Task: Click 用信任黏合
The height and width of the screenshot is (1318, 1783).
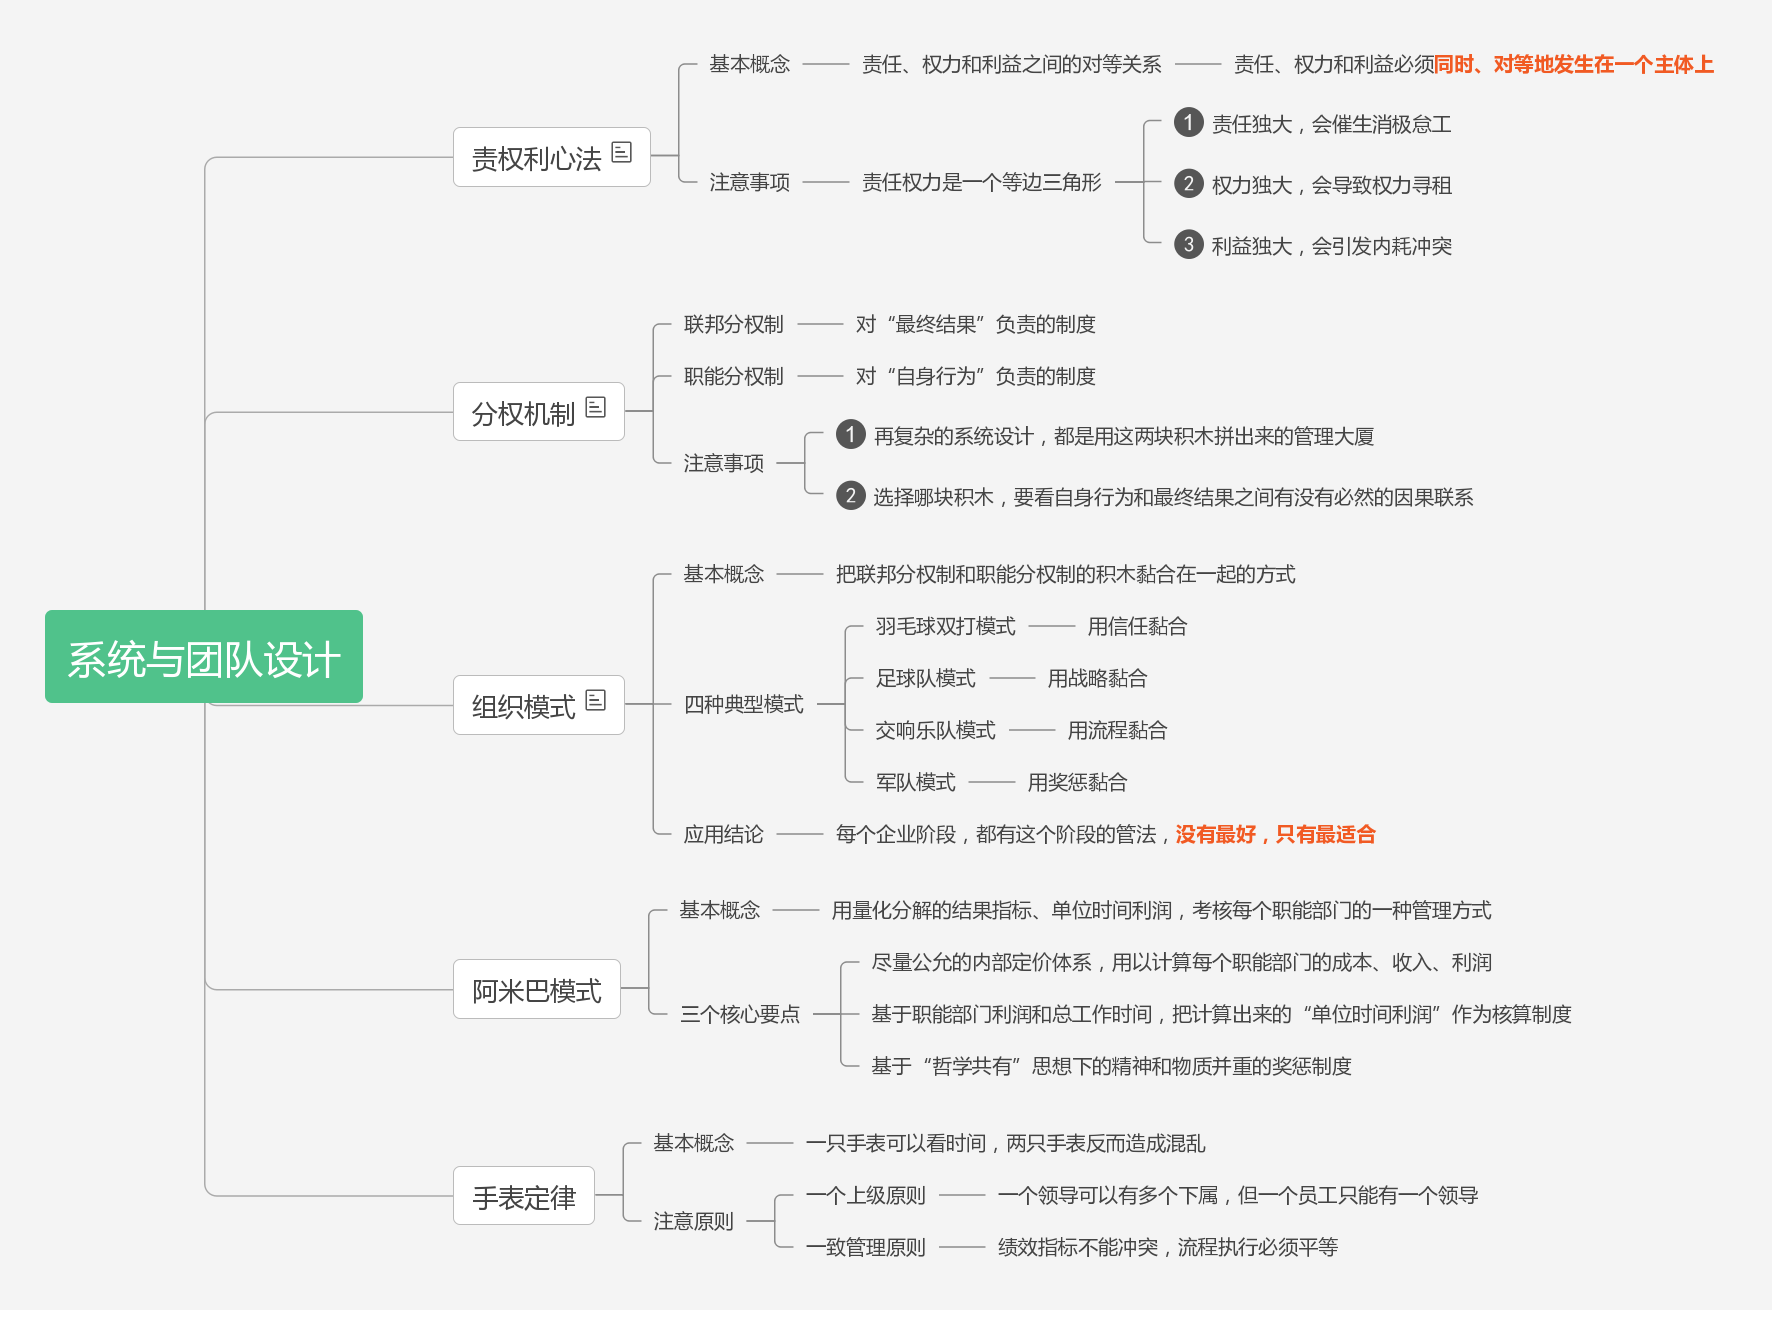Action: point(1138,626)
